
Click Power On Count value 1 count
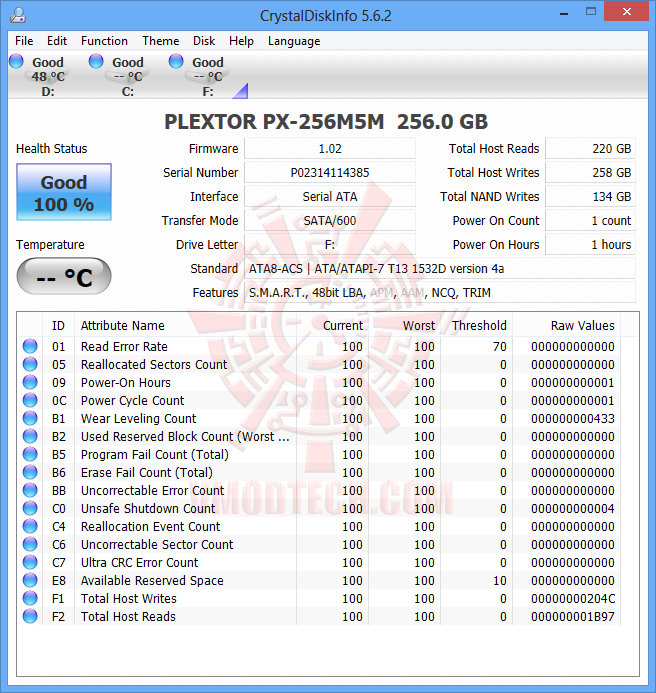[591, 221]
